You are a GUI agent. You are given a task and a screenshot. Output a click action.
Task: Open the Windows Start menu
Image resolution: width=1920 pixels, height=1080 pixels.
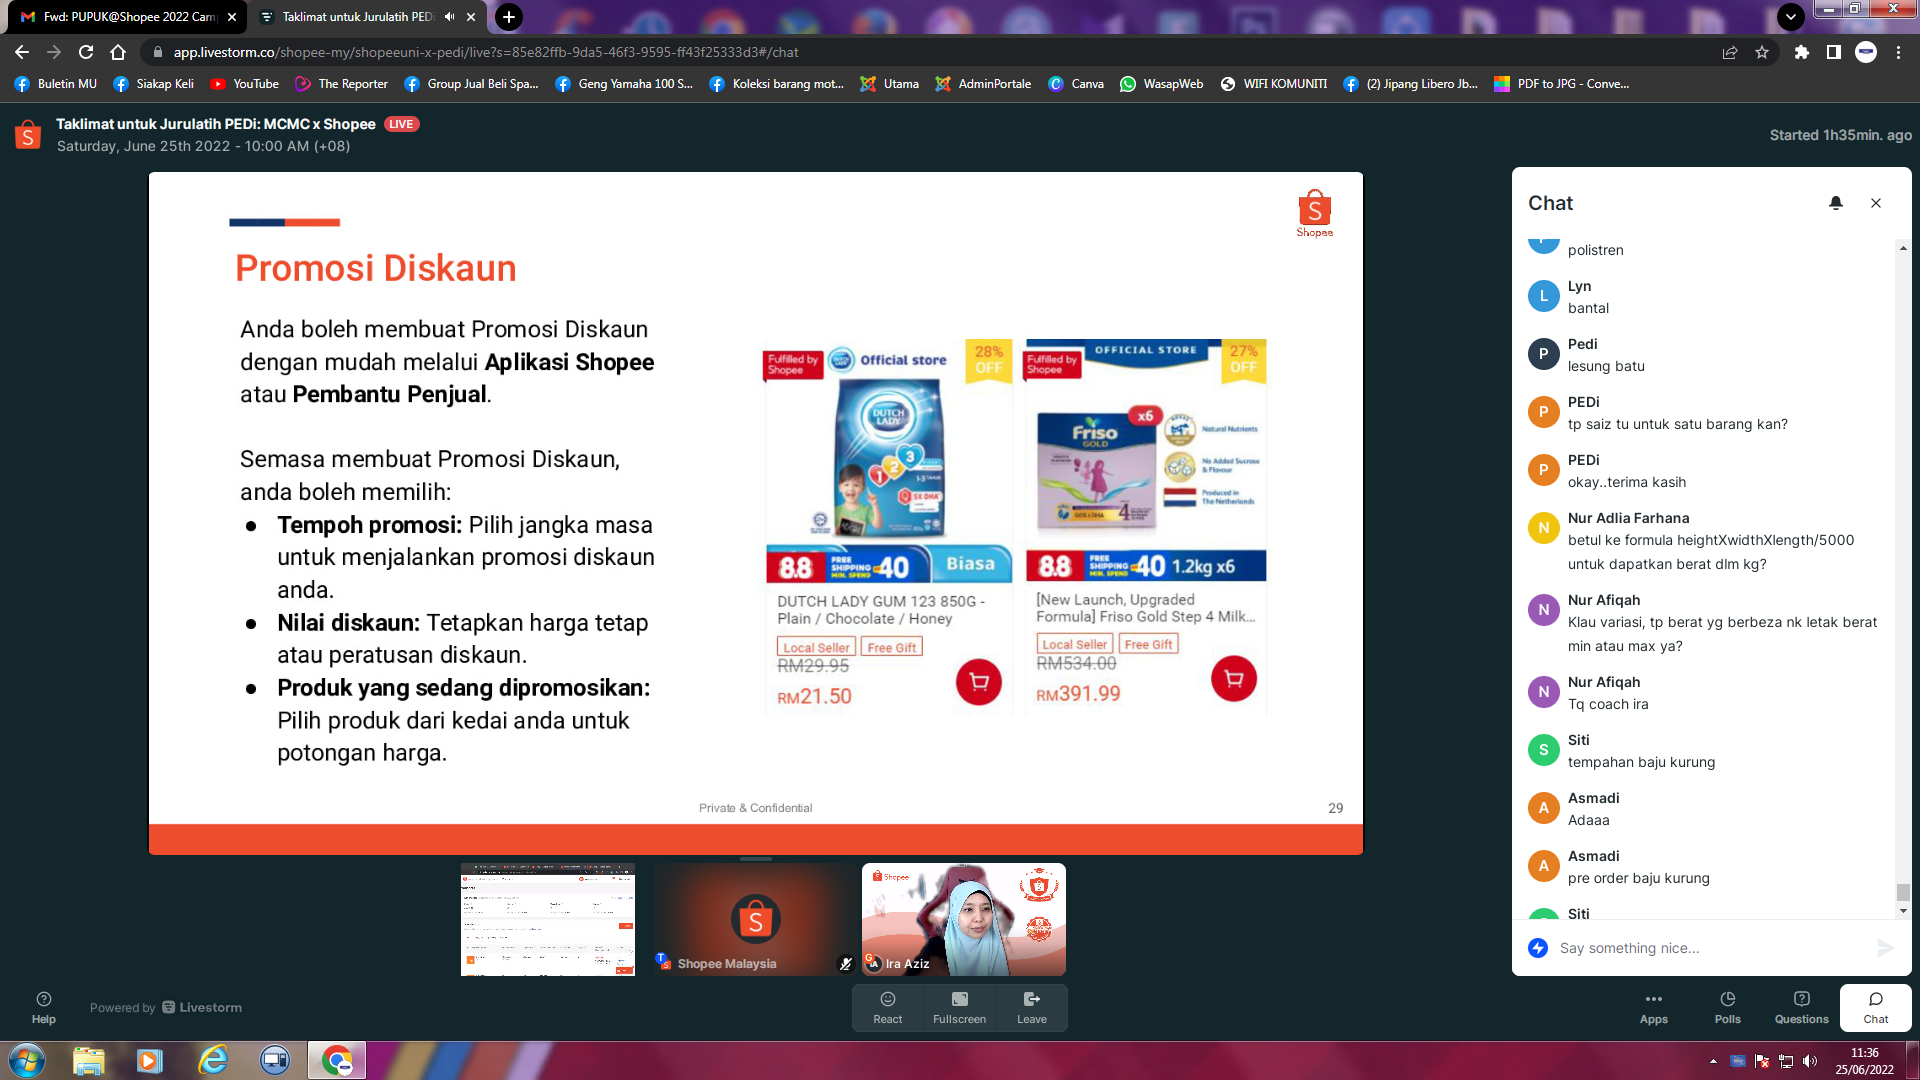pyautogui.click(x=26, y=1060)
